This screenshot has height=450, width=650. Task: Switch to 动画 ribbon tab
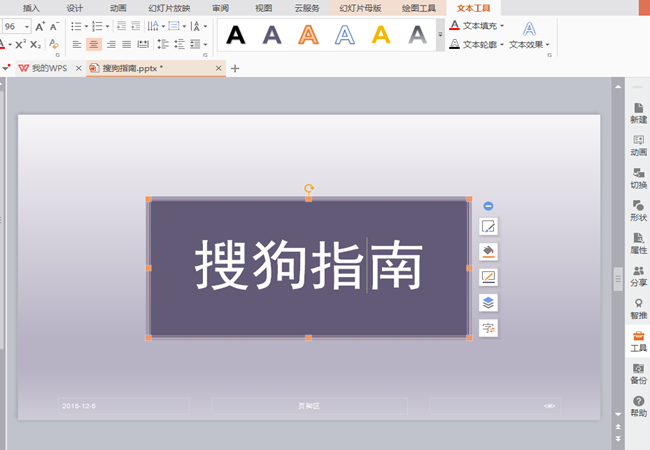coord(118,8)
